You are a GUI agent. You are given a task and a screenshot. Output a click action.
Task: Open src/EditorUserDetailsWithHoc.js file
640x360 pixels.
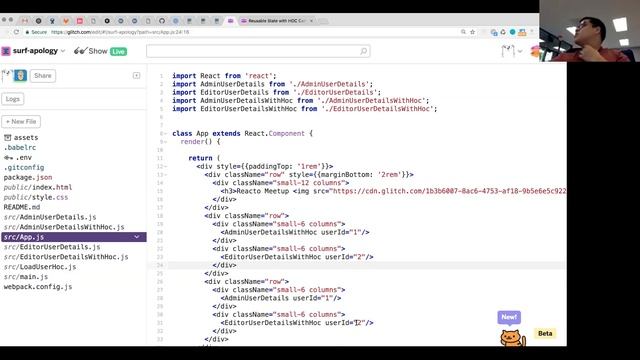(x=66, y=257)
